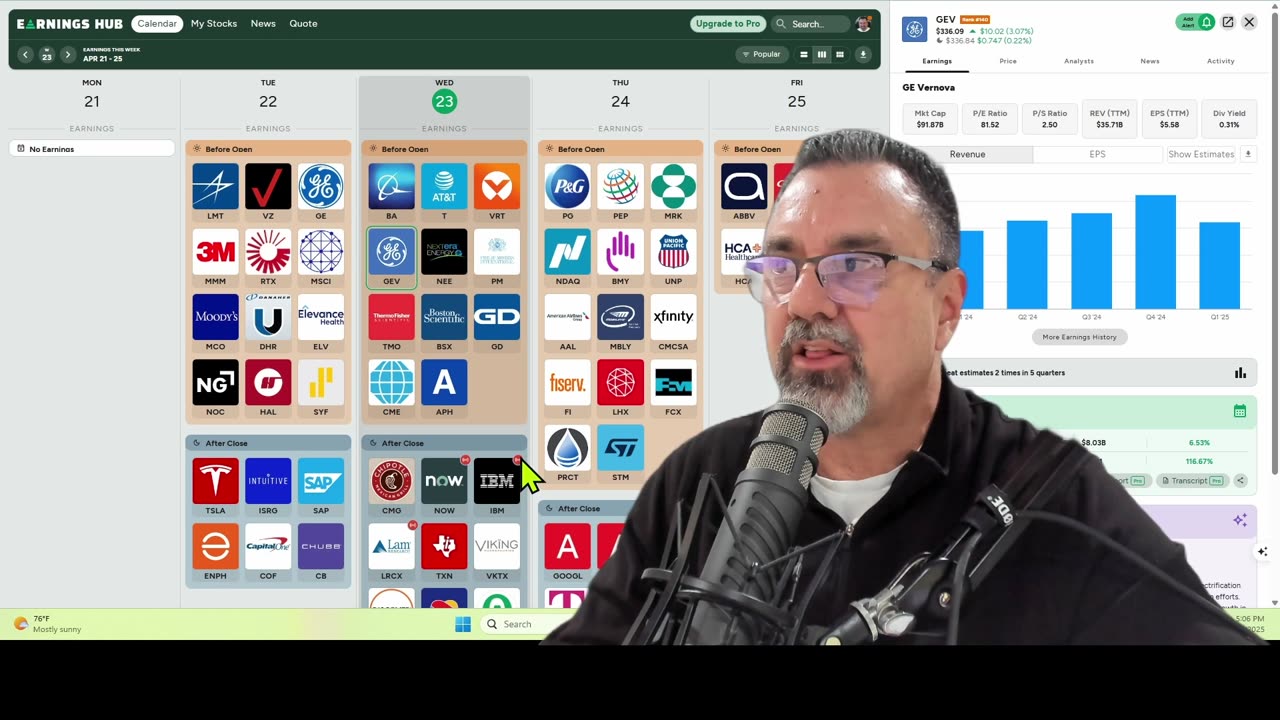1280x720 pixels.
Task: Switch to the Price tab for GEV
Action: pyautogui.click(x=1008, y=61)
